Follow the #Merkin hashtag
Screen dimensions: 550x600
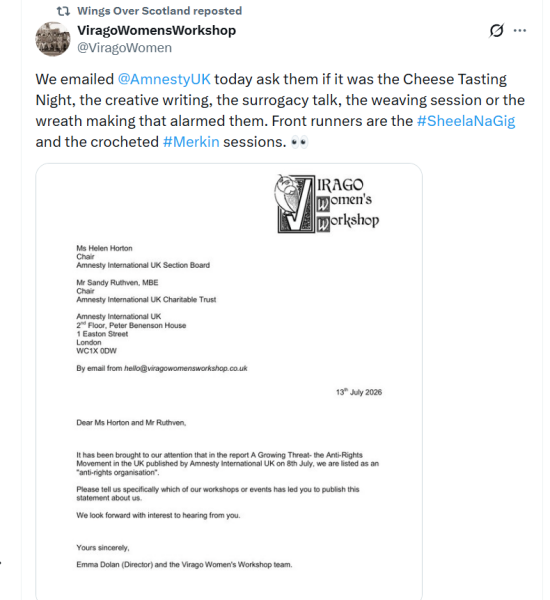pos(191,142)
